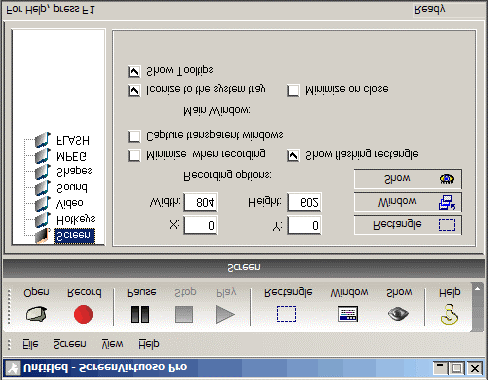This screenshot has height=380, width=488.
Task: Click the X coordinate input field
Action: [x=200, y=225]
